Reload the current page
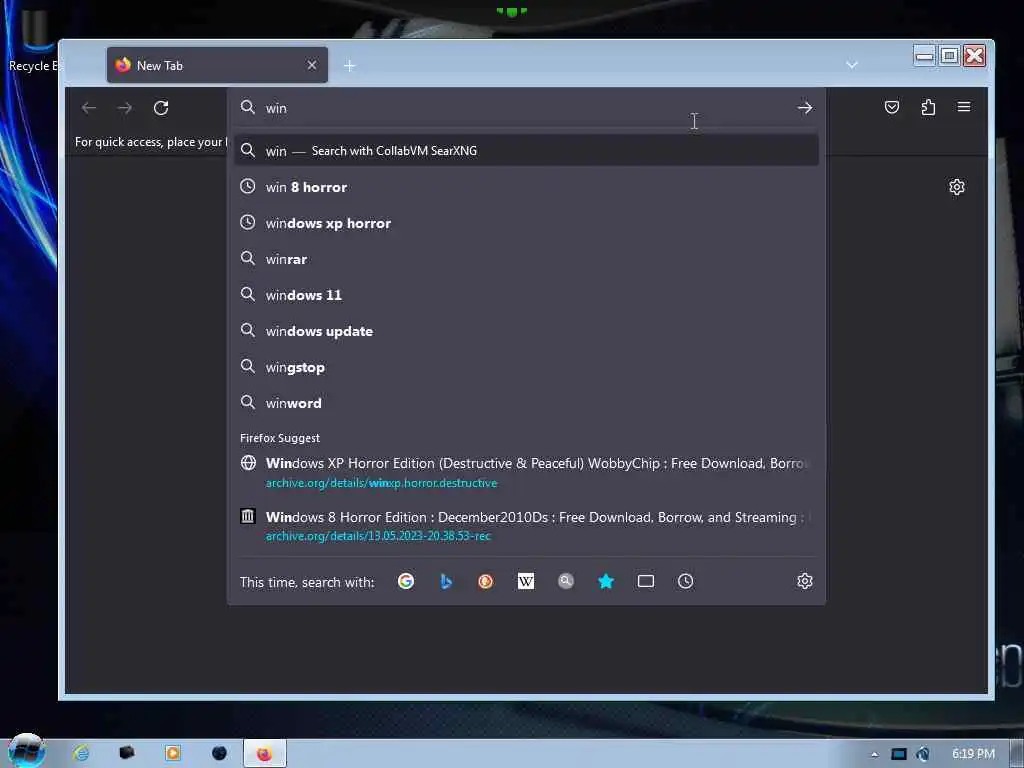 point(161,108)
